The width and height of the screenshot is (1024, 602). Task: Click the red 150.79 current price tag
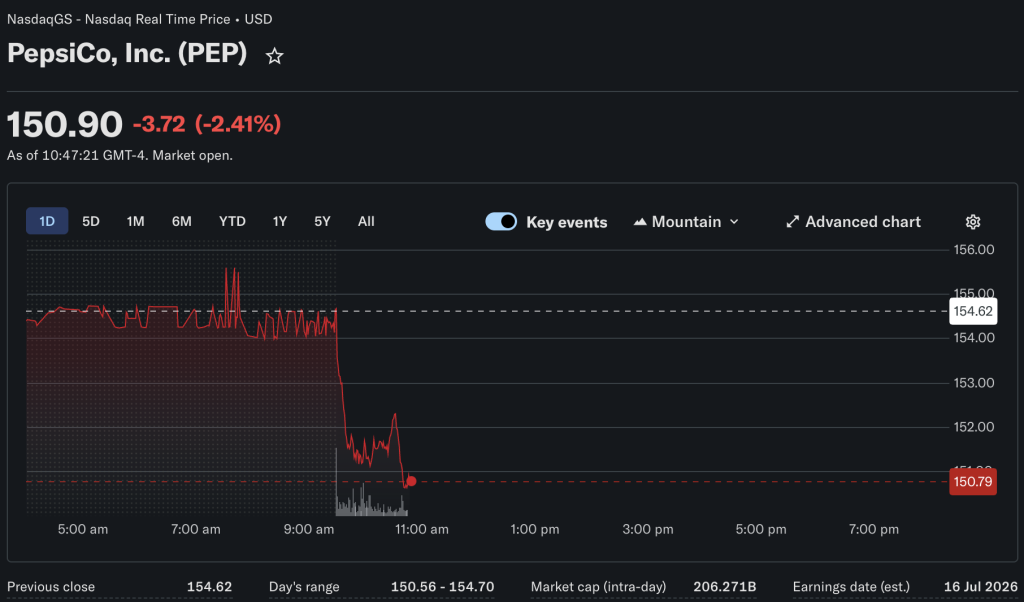click(972, 482)
